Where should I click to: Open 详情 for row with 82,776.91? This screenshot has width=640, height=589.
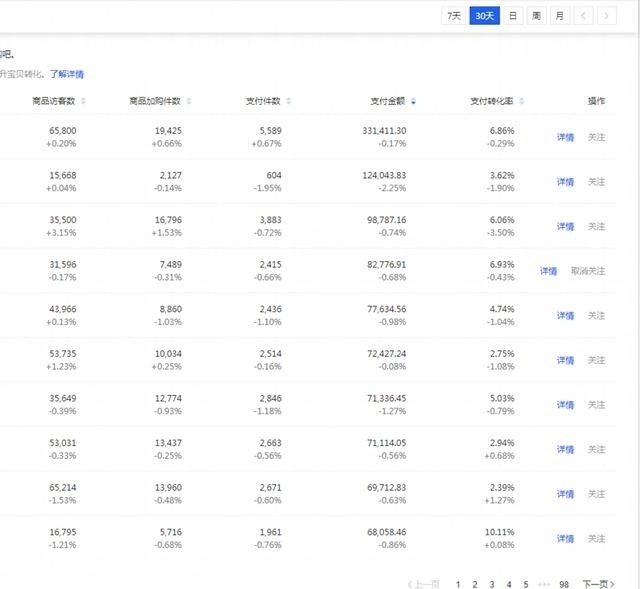tap(548, 271)
